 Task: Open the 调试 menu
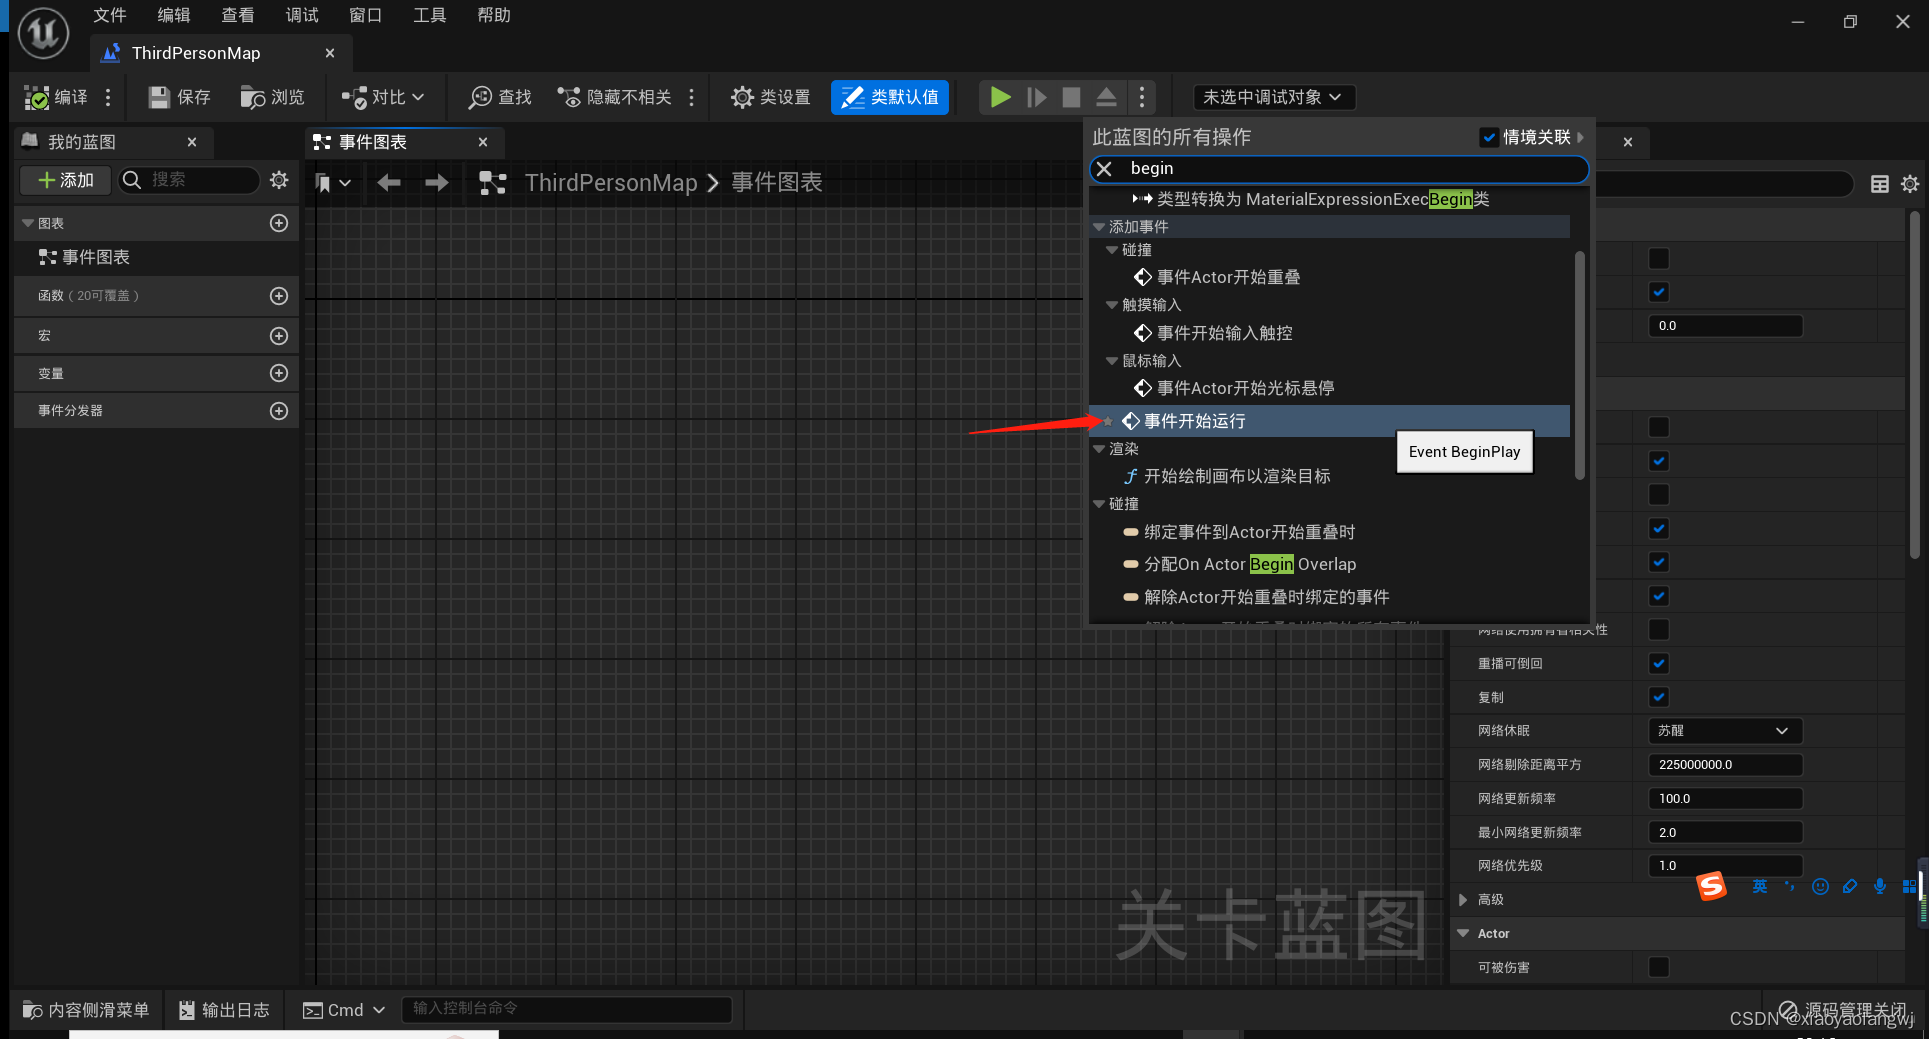coord(301,15)
